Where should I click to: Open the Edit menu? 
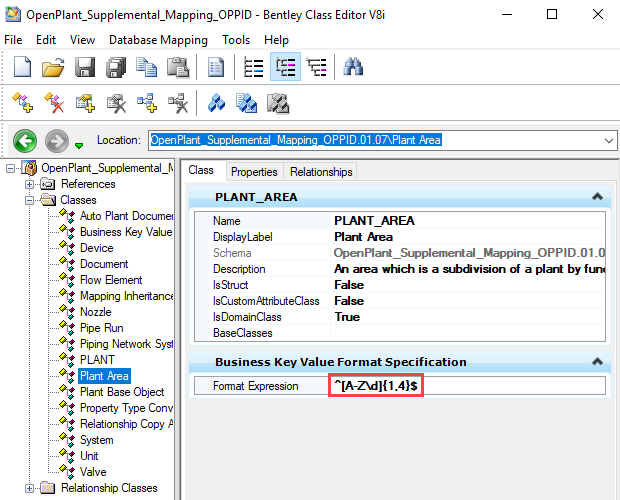[46, 40]
